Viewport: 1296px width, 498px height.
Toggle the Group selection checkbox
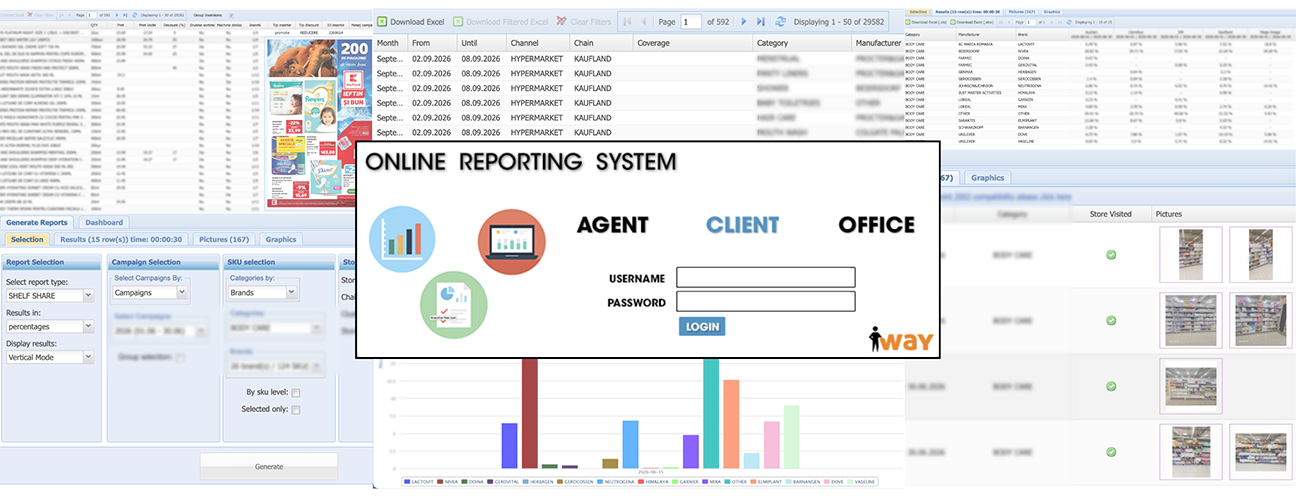pos(180,356)
